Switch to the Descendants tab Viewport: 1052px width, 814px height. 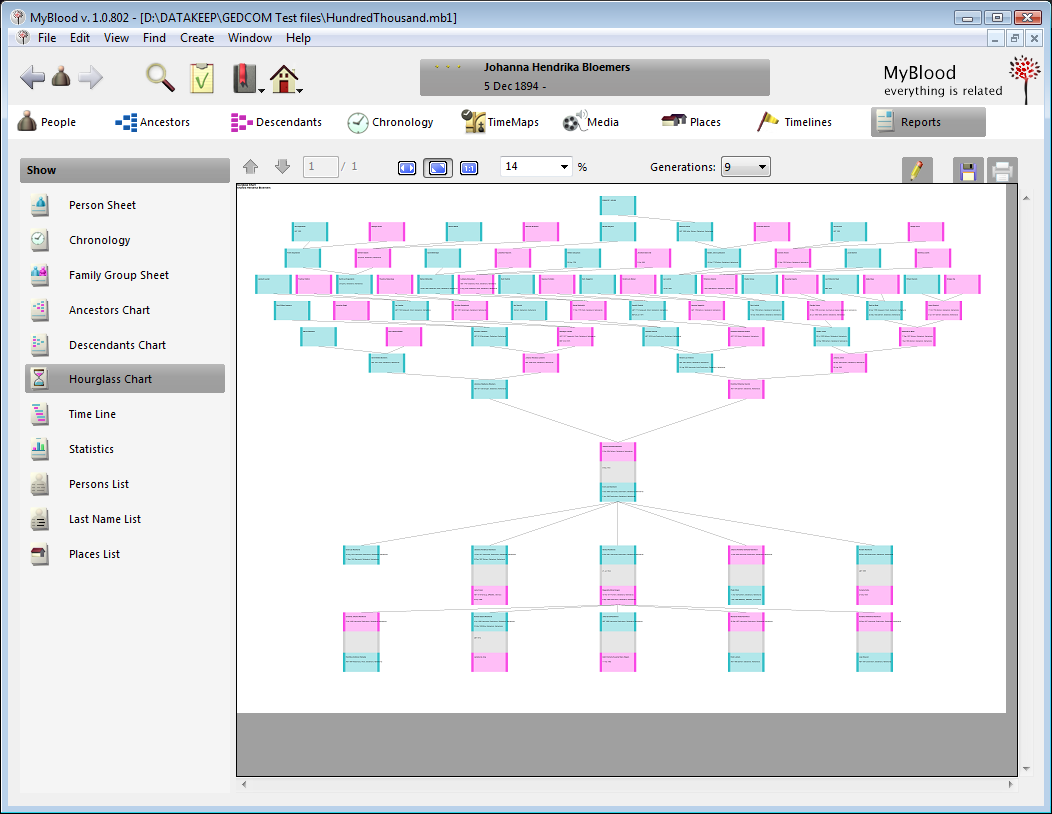click(276, 122)
